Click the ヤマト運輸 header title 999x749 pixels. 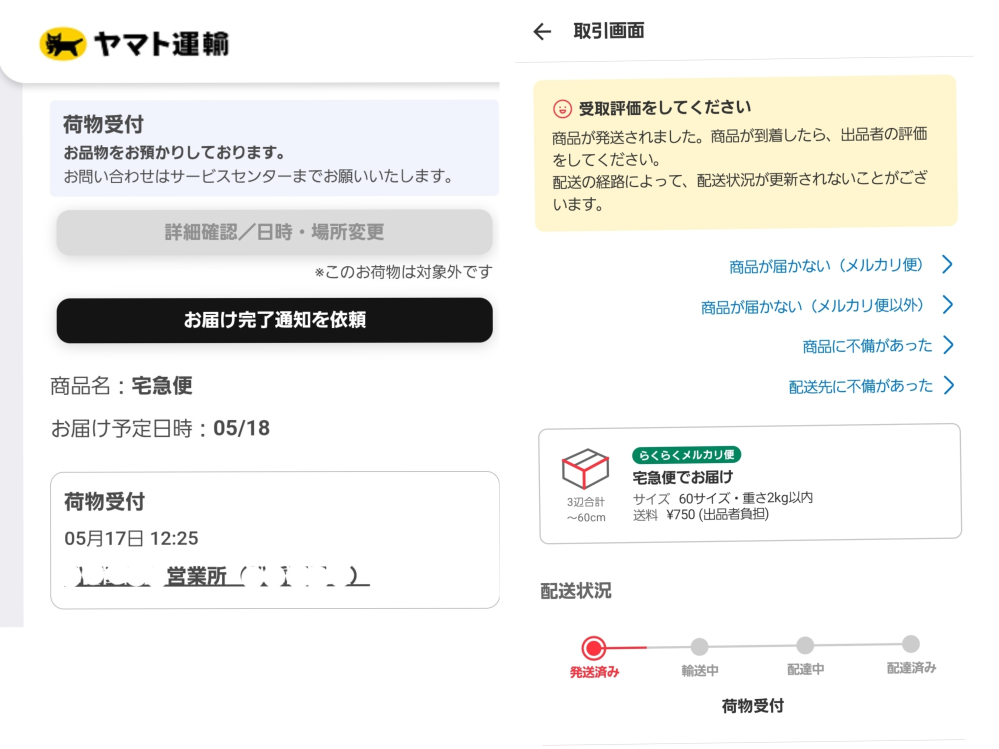click(162, 44)
